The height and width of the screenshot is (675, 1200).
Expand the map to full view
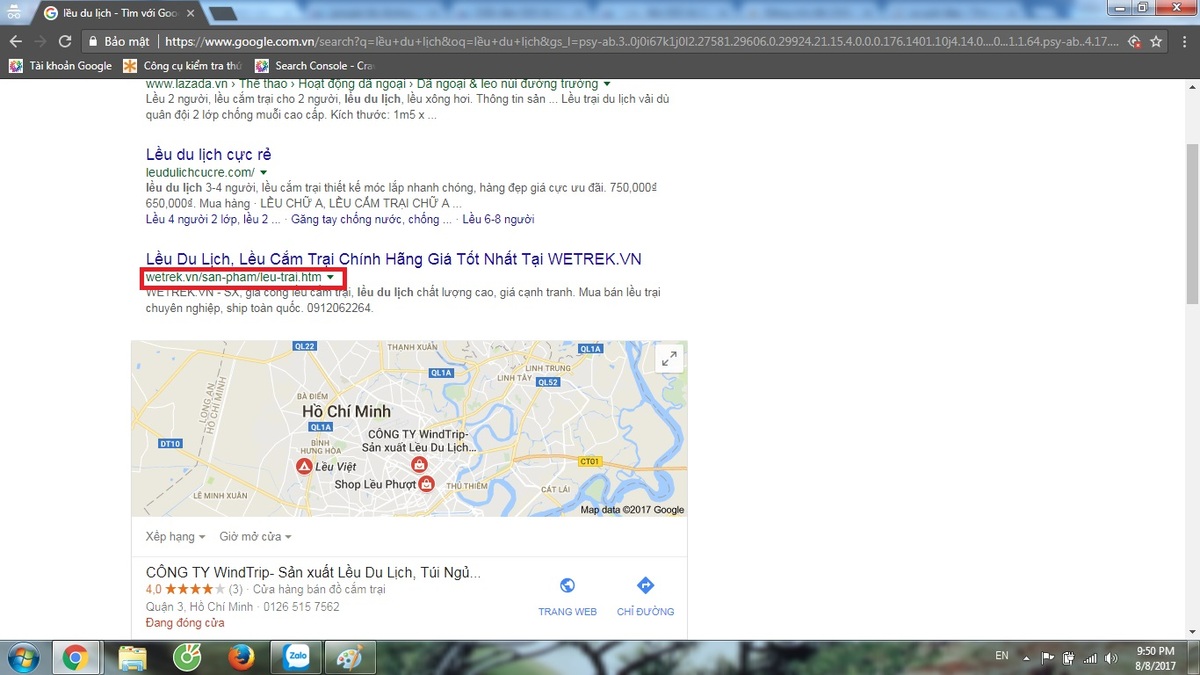(669, 359)
